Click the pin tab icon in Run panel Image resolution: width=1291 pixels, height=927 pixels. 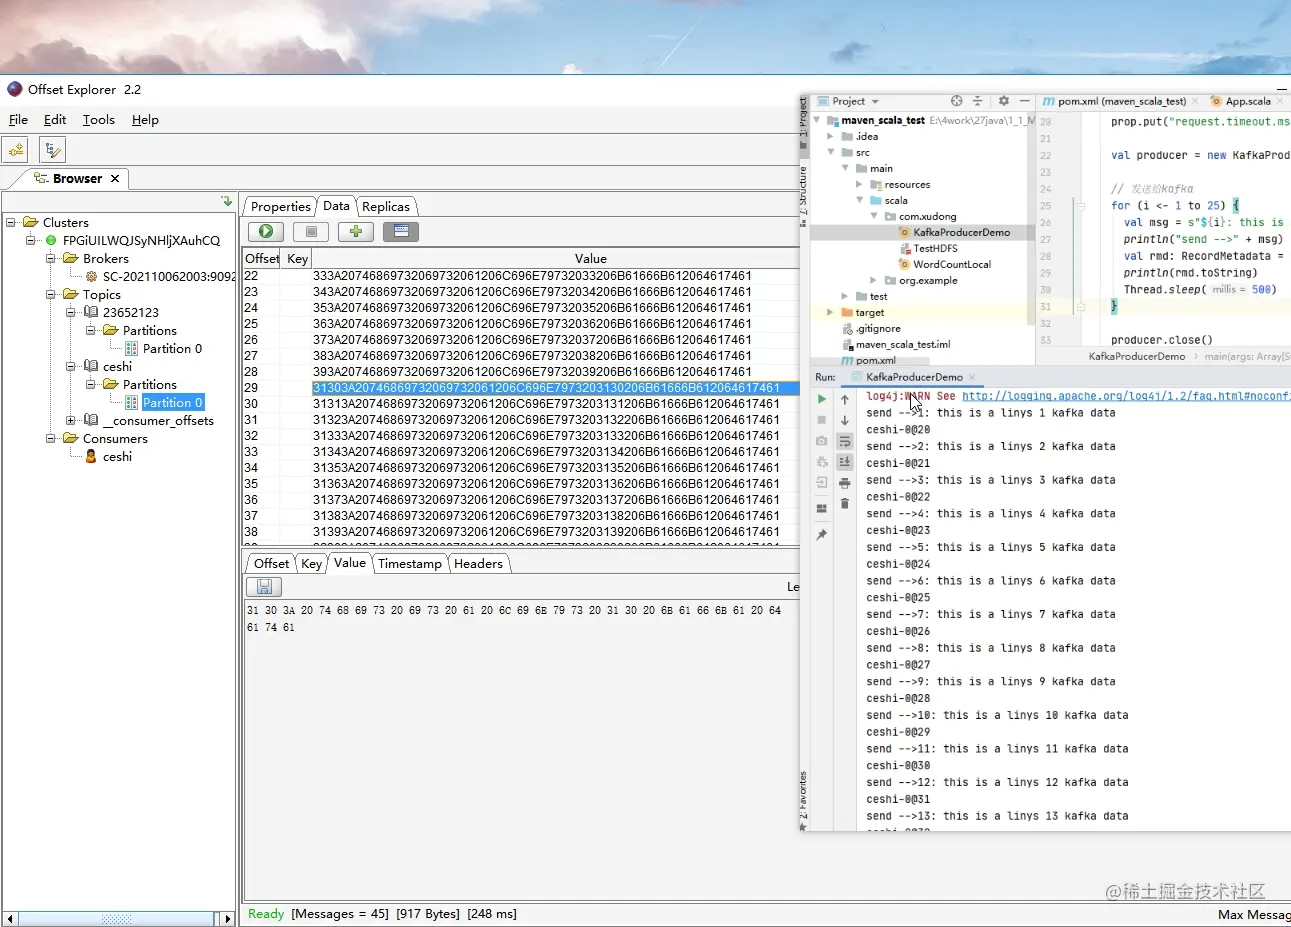822,535
